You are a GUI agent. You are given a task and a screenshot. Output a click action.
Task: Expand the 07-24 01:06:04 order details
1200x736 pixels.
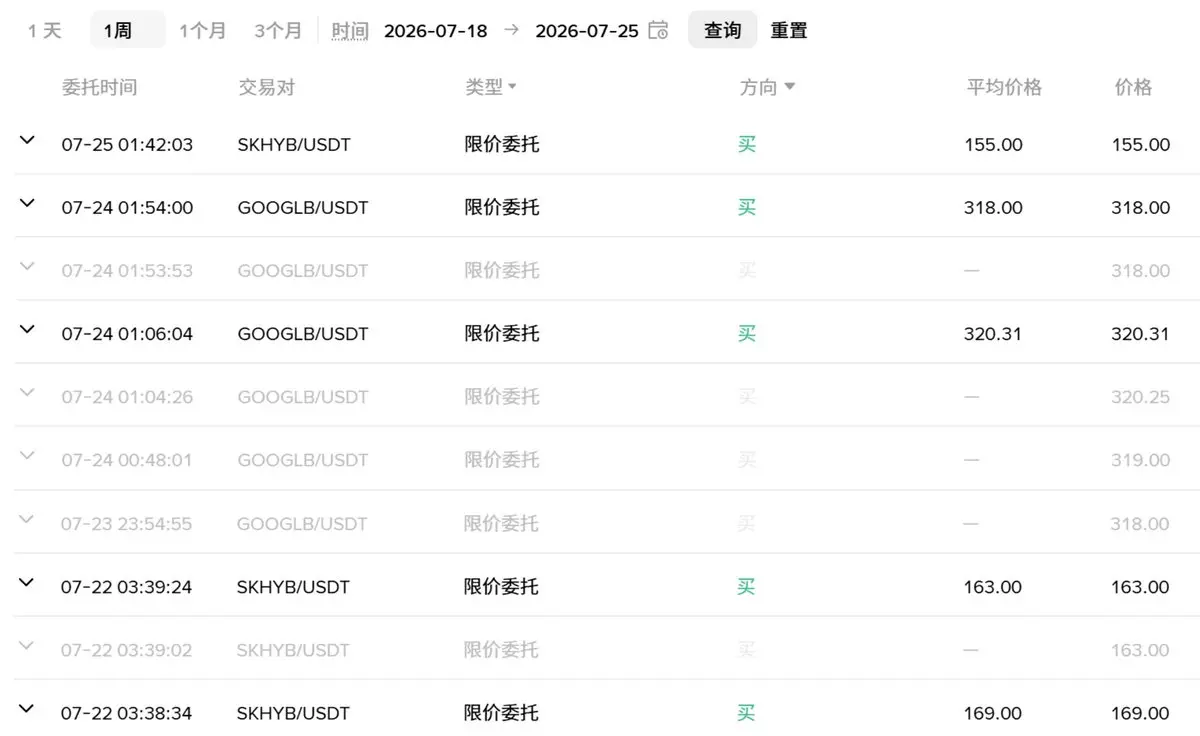pyautogui.click(x=27, y=330)
